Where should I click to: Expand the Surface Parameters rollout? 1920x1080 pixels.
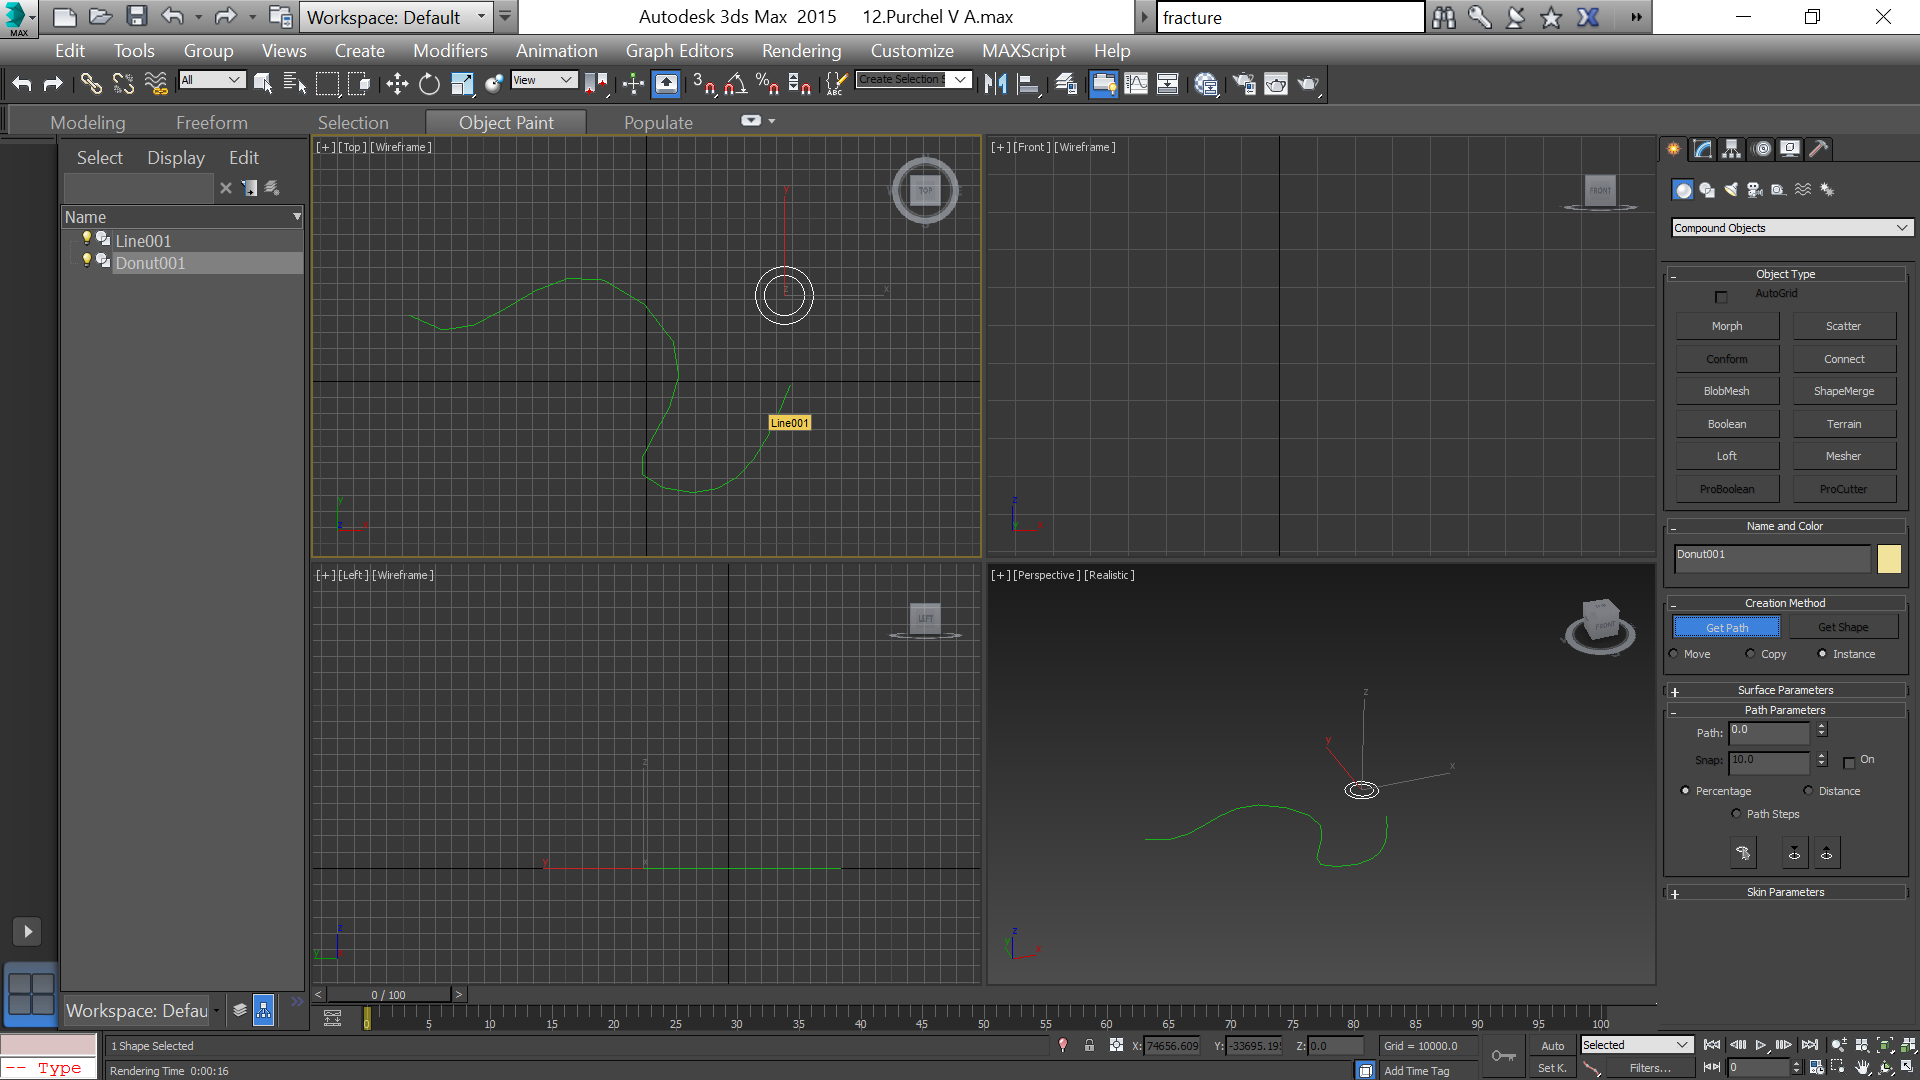tap(1785, 690)
